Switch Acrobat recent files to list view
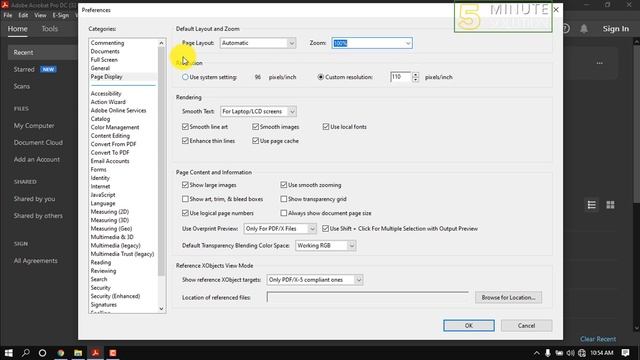This screenshot has height=360, width=640. 591,205
